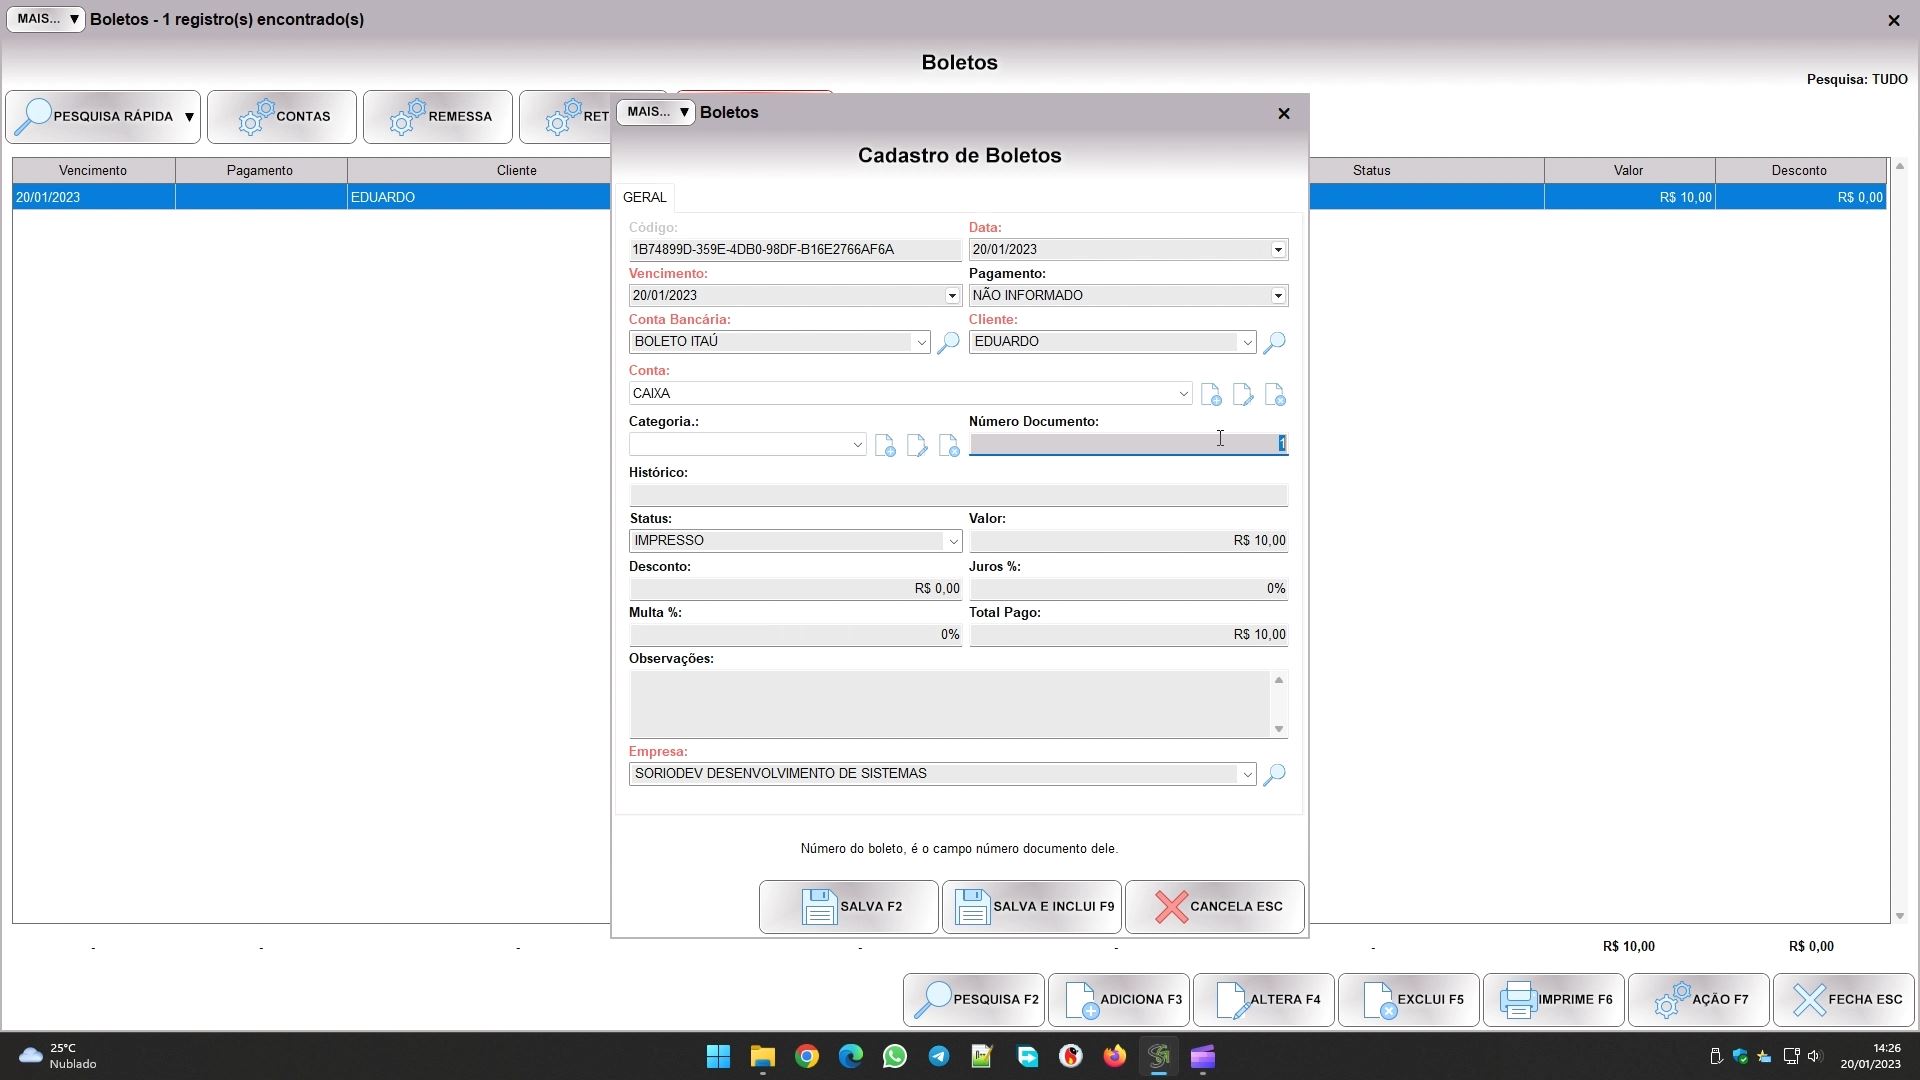Click down arrow of Observações scrollbar
The height and width of the screenshot is (1080, 1920).
[x=1278, y=729]
